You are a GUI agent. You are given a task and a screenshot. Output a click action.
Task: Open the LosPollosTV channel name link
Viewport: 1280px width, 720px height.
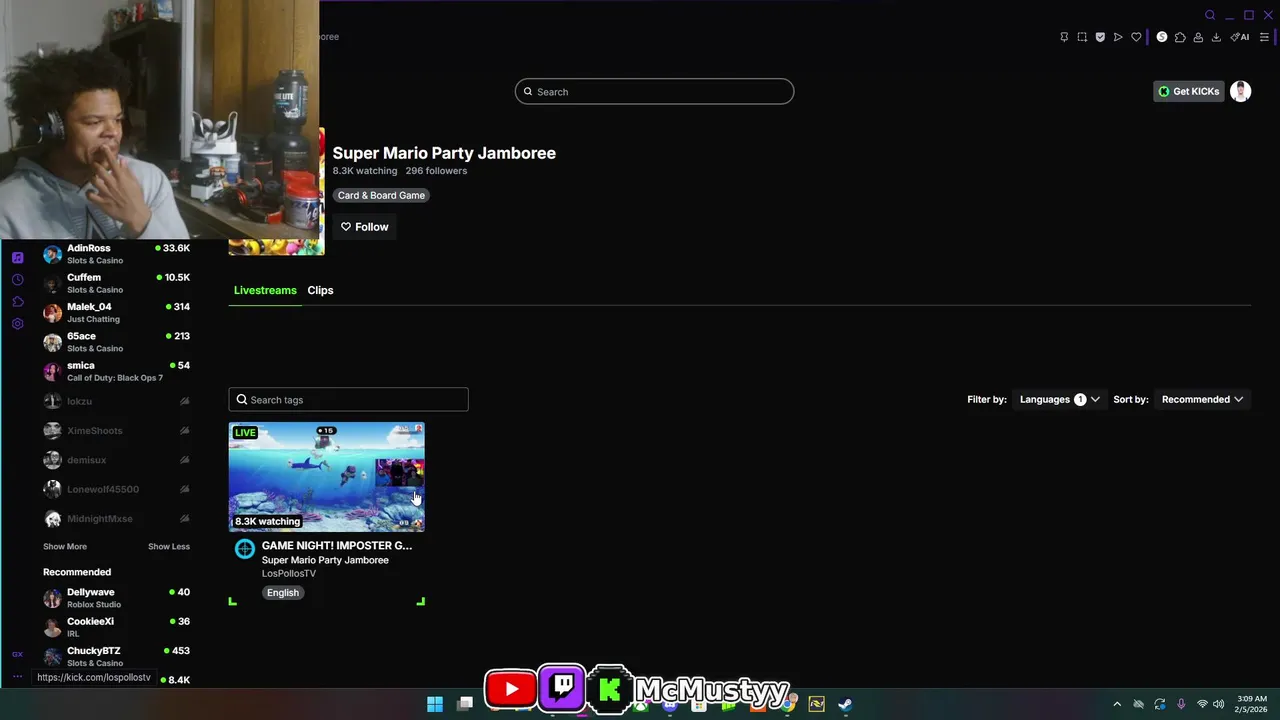tap(289, 573)
